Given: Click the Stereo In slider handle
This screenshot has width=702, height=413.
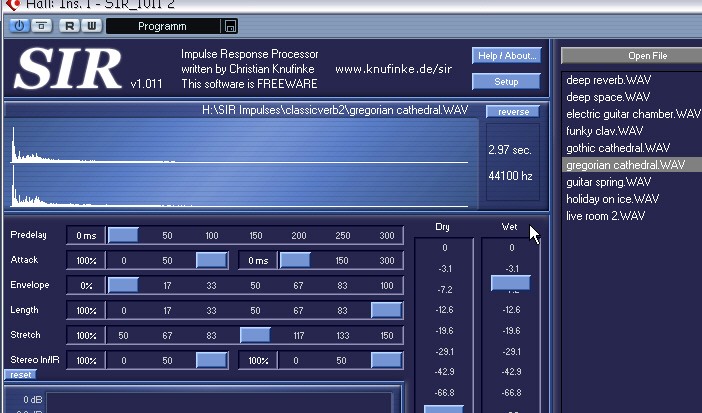Looking at the screenshot, I should [x=212, y=360].
